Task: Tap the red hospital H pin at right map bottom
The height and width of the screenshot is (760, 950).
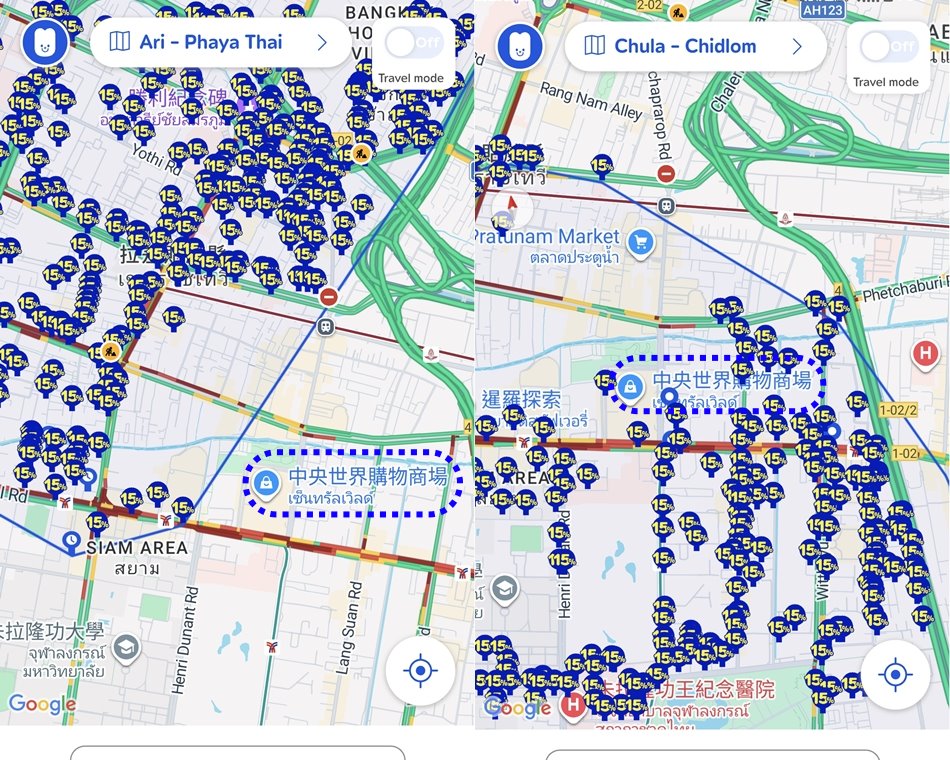Action: [573, 705]
